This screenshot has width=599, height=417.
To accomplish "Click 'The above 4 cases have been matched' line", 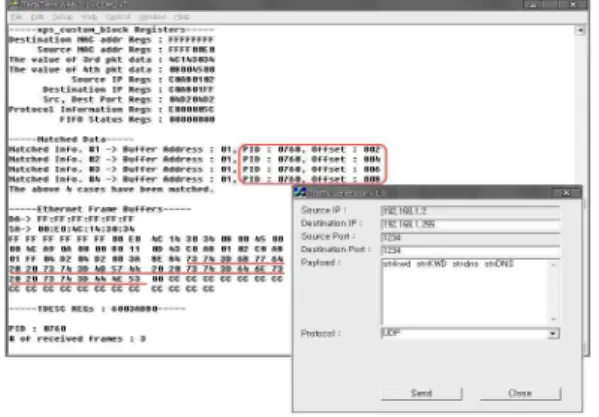I will pos(111,189).
